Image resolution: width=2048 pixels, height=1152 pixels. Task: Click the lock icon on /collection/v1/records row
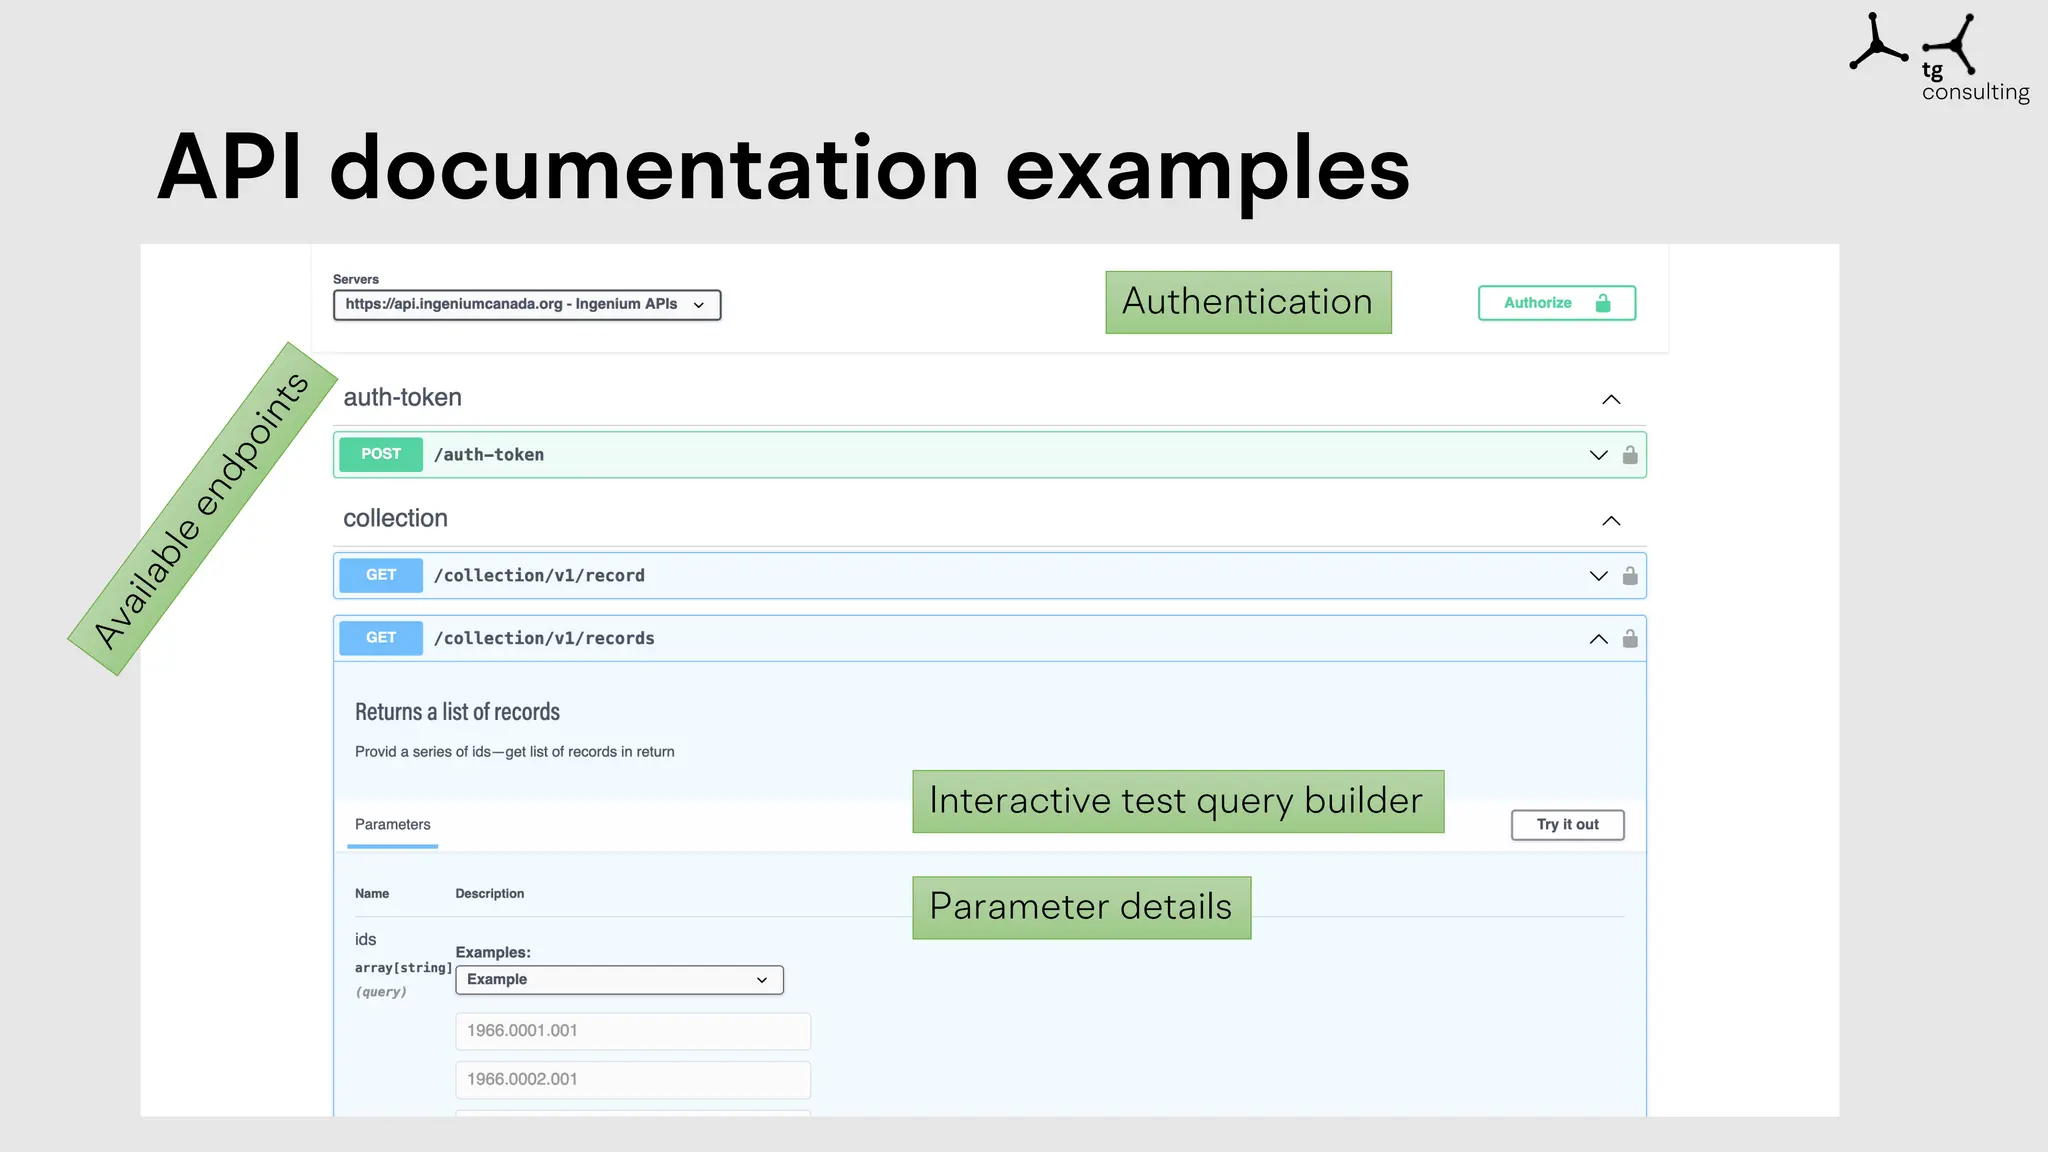[1630, 639]
